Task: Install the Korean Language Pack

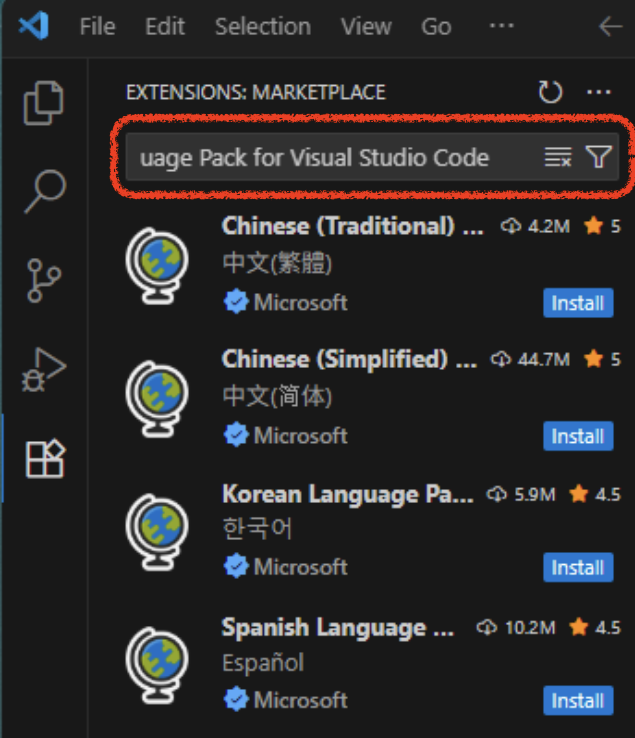Action: (578, 567)
